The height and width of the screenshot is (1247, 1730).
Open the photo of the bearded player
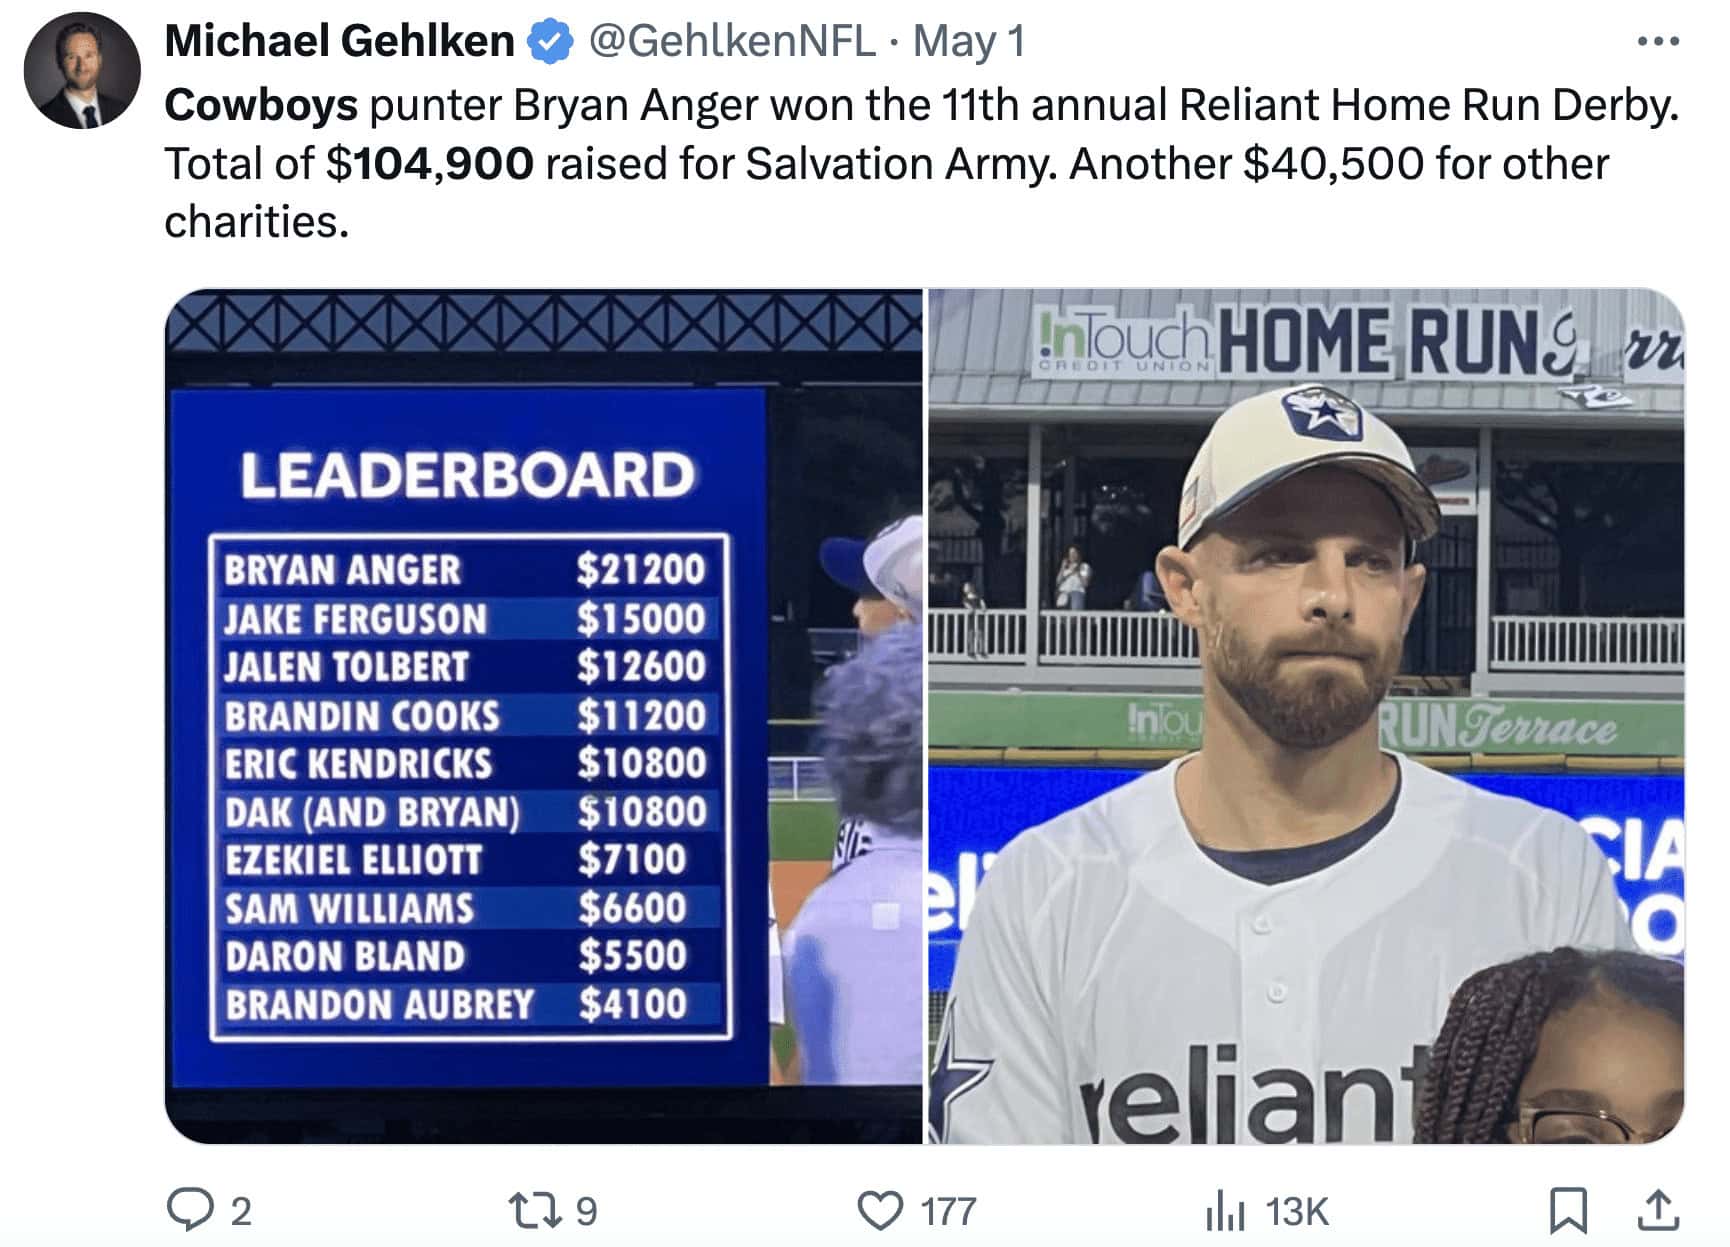tap(1305, 716)
